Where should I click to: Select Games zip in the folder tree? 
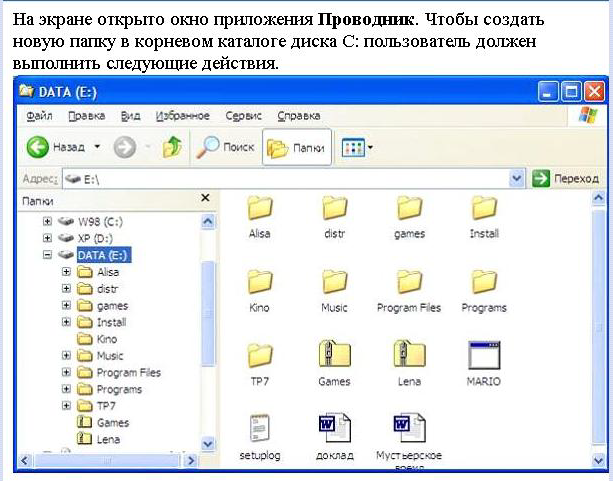click(113, 422)
